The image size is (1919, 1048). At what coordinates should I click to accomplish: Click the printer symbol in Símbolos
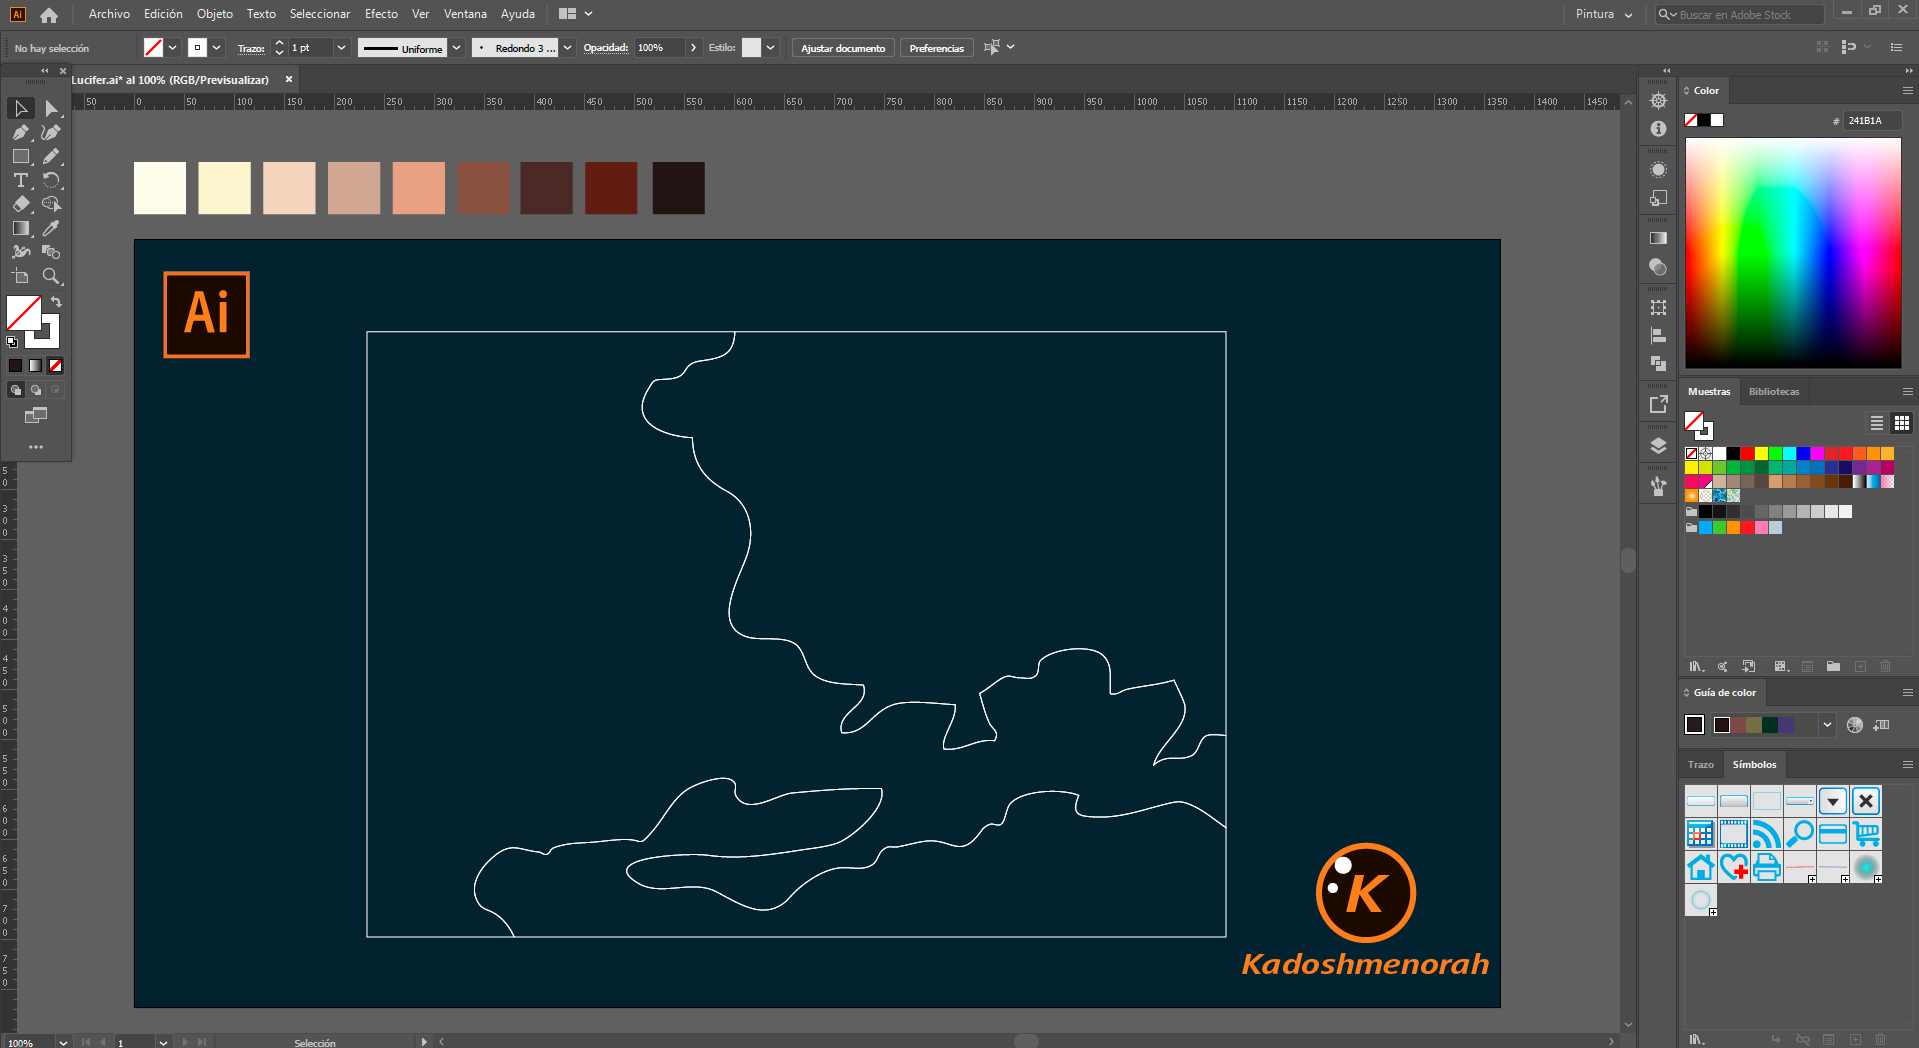pyautogui.click(x=1767, y=867)
